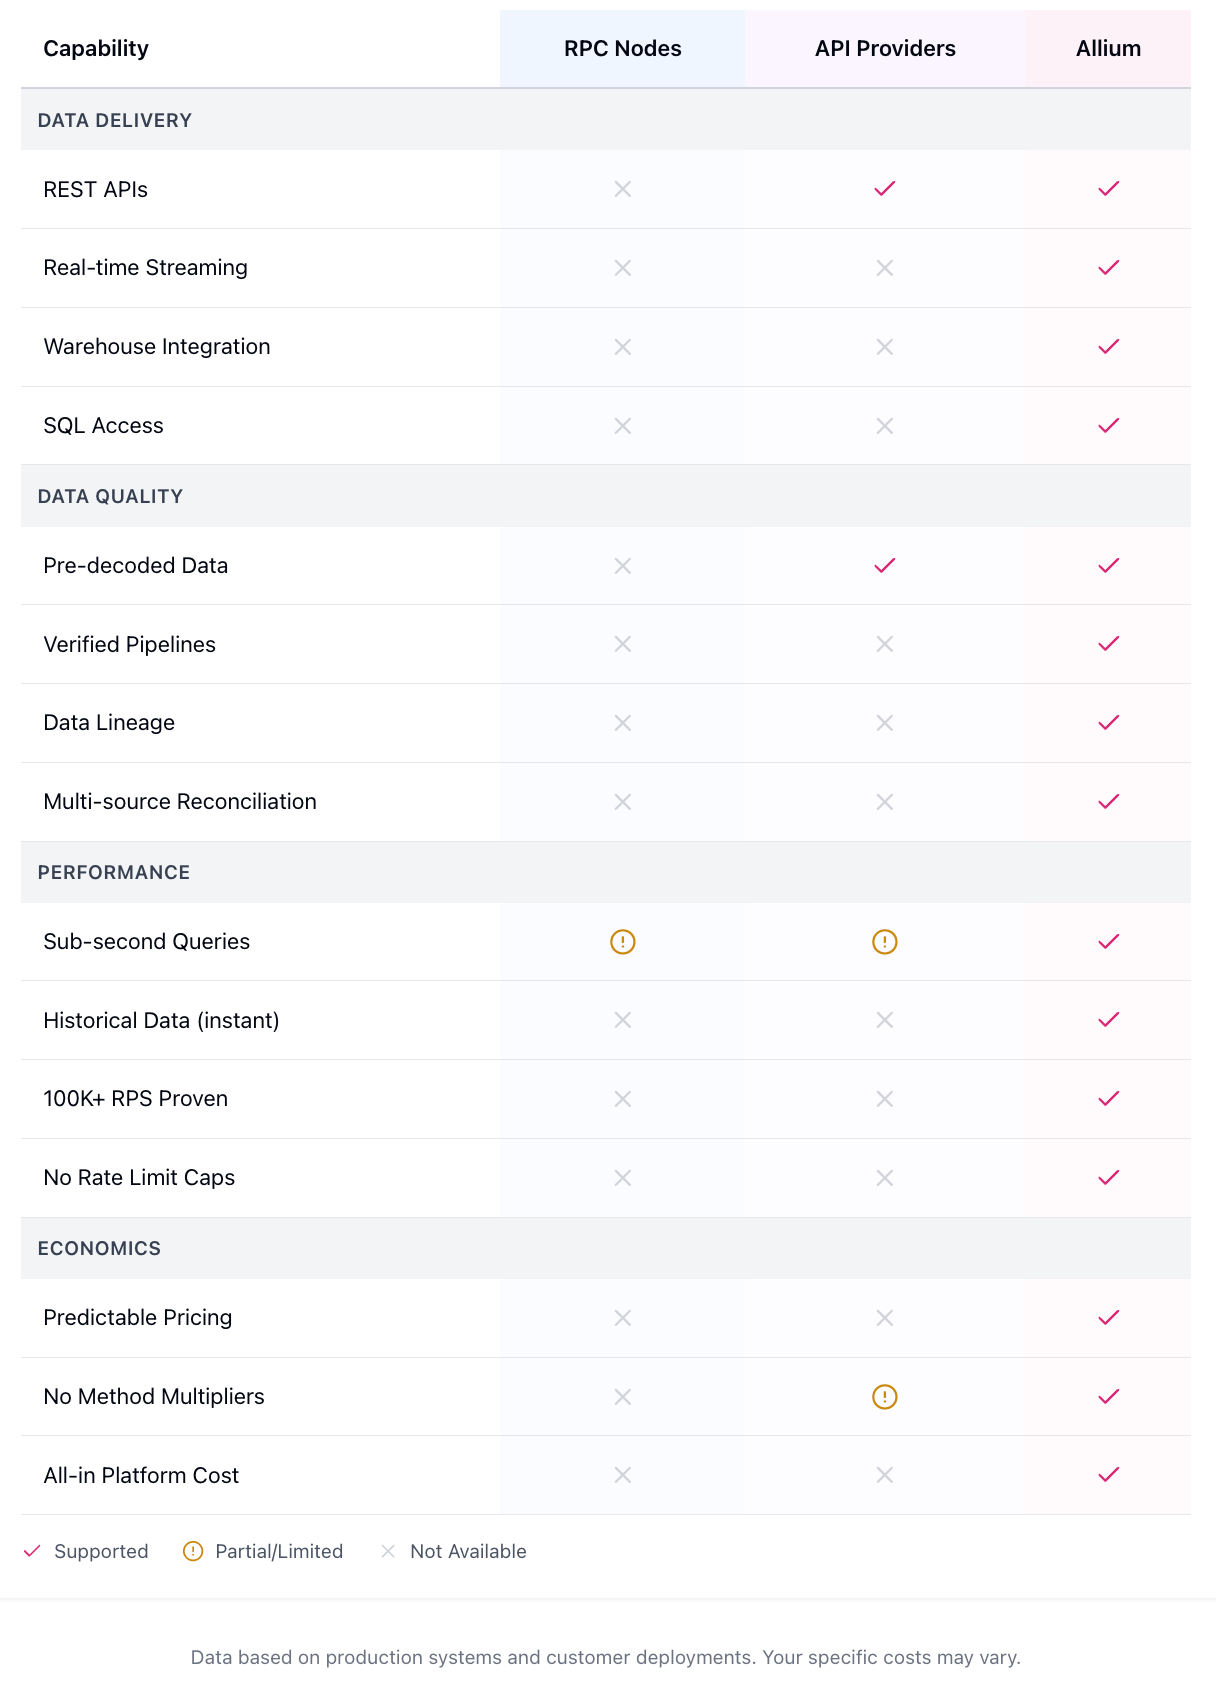Click the REST APIs checkmark under API Providers

point(884,189)
